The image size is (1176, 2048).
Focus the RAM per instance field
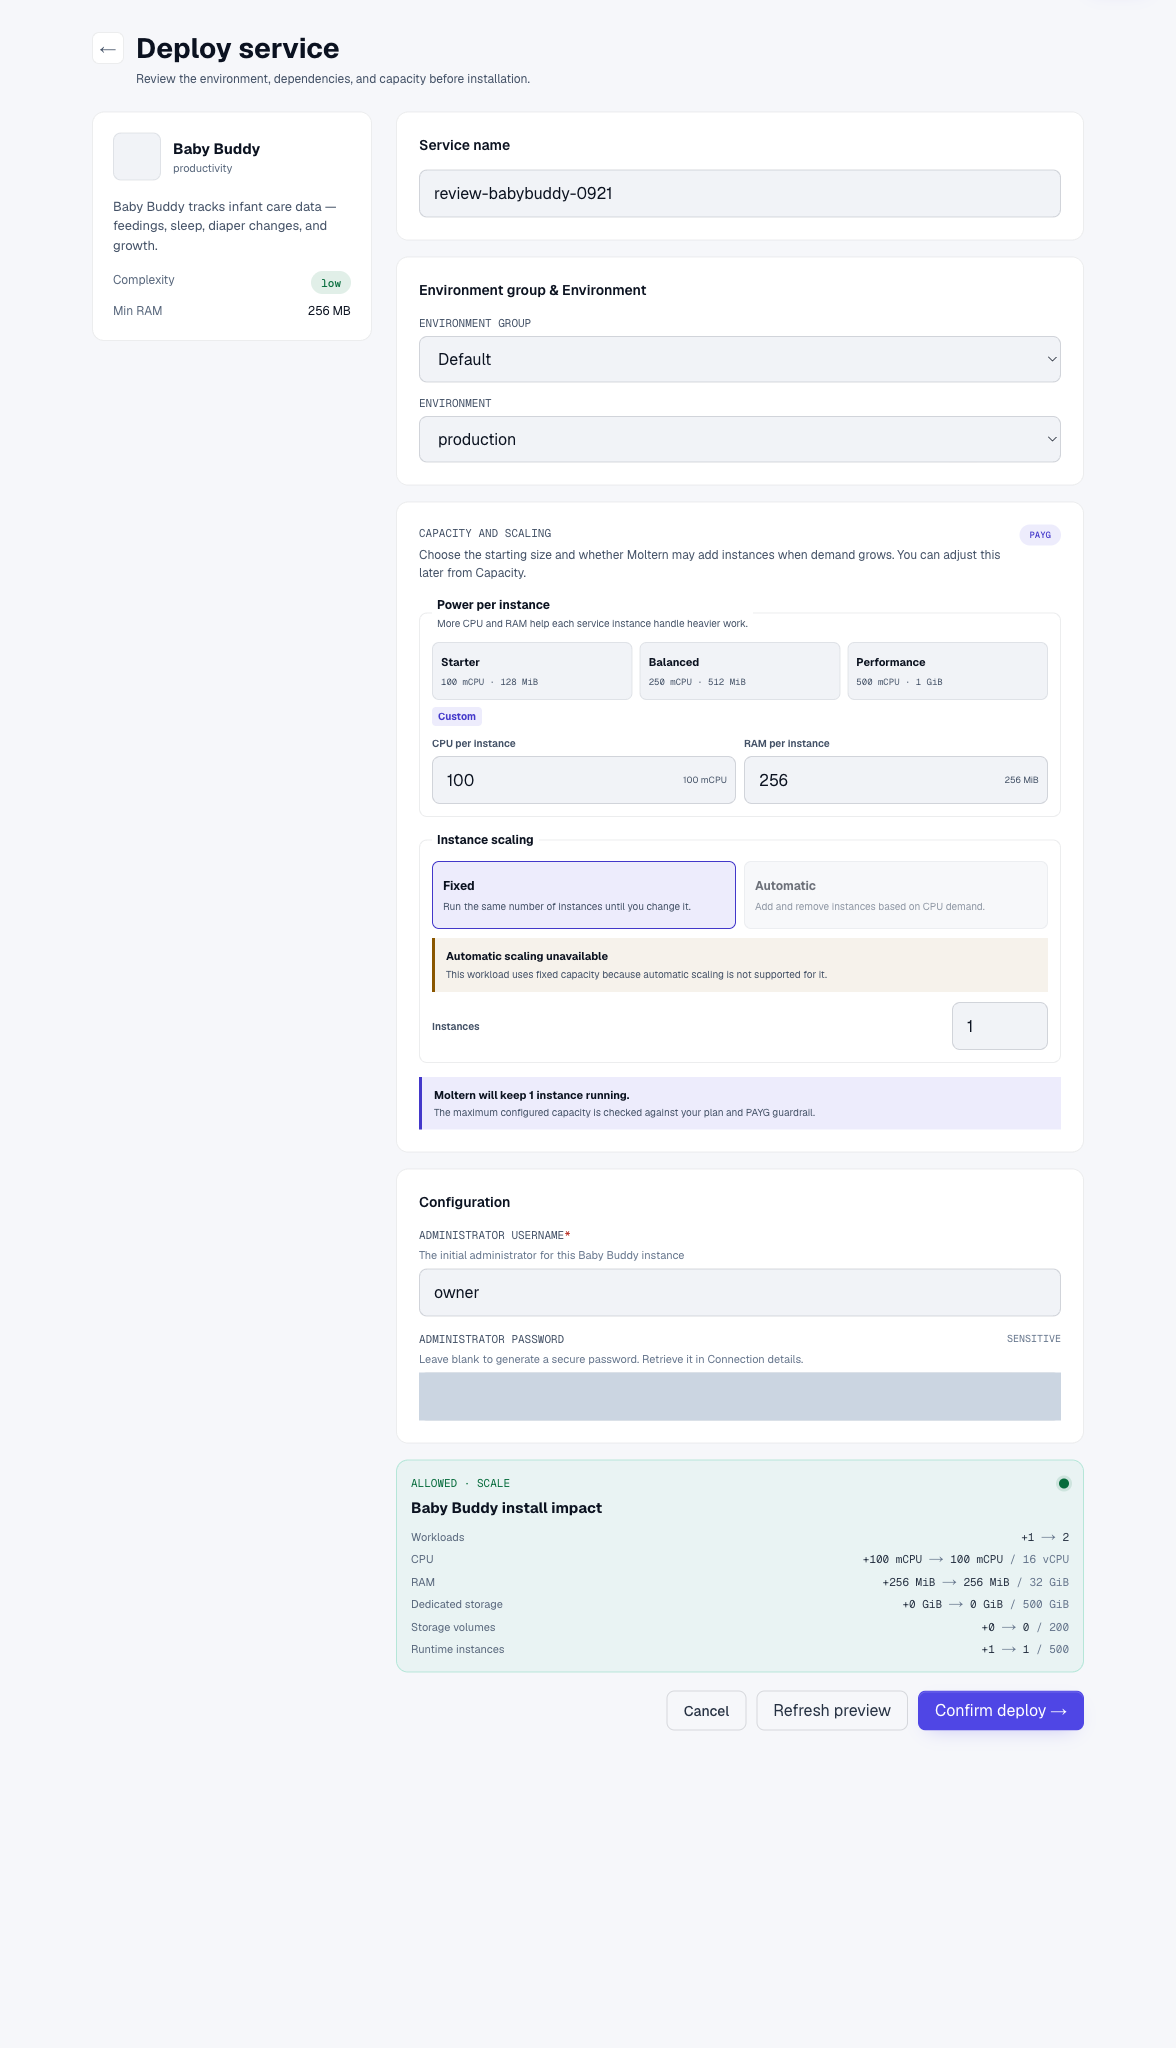click(x=896, y=780)
